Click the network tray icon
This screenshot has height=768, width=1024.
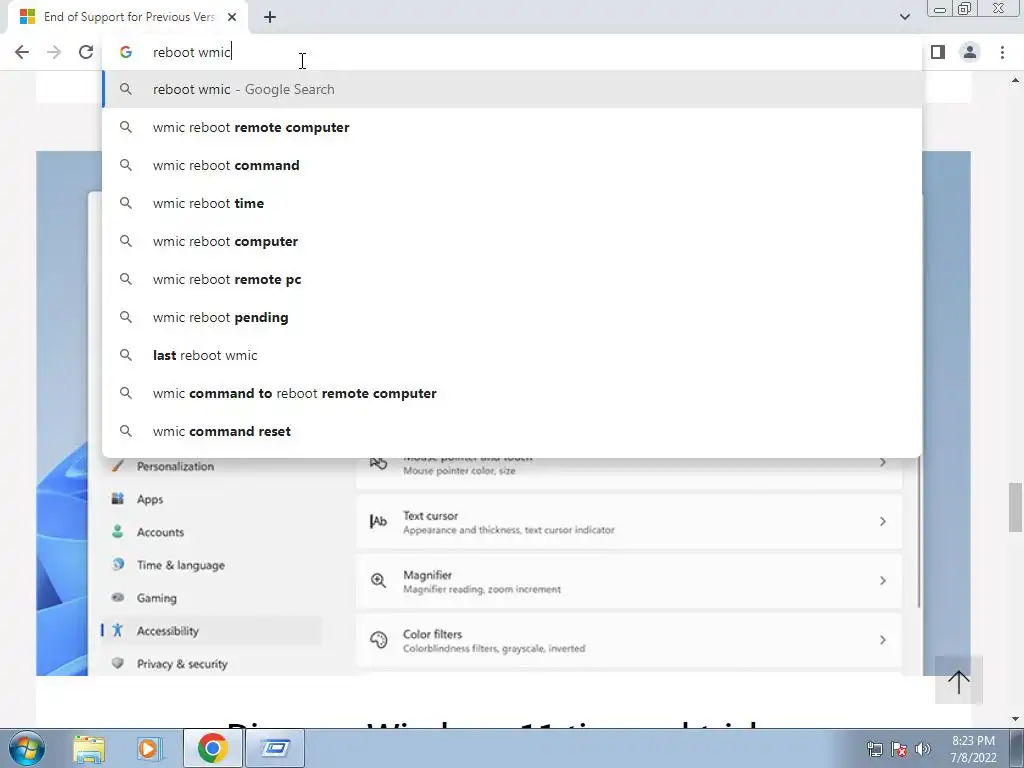[x=874, y=749]
